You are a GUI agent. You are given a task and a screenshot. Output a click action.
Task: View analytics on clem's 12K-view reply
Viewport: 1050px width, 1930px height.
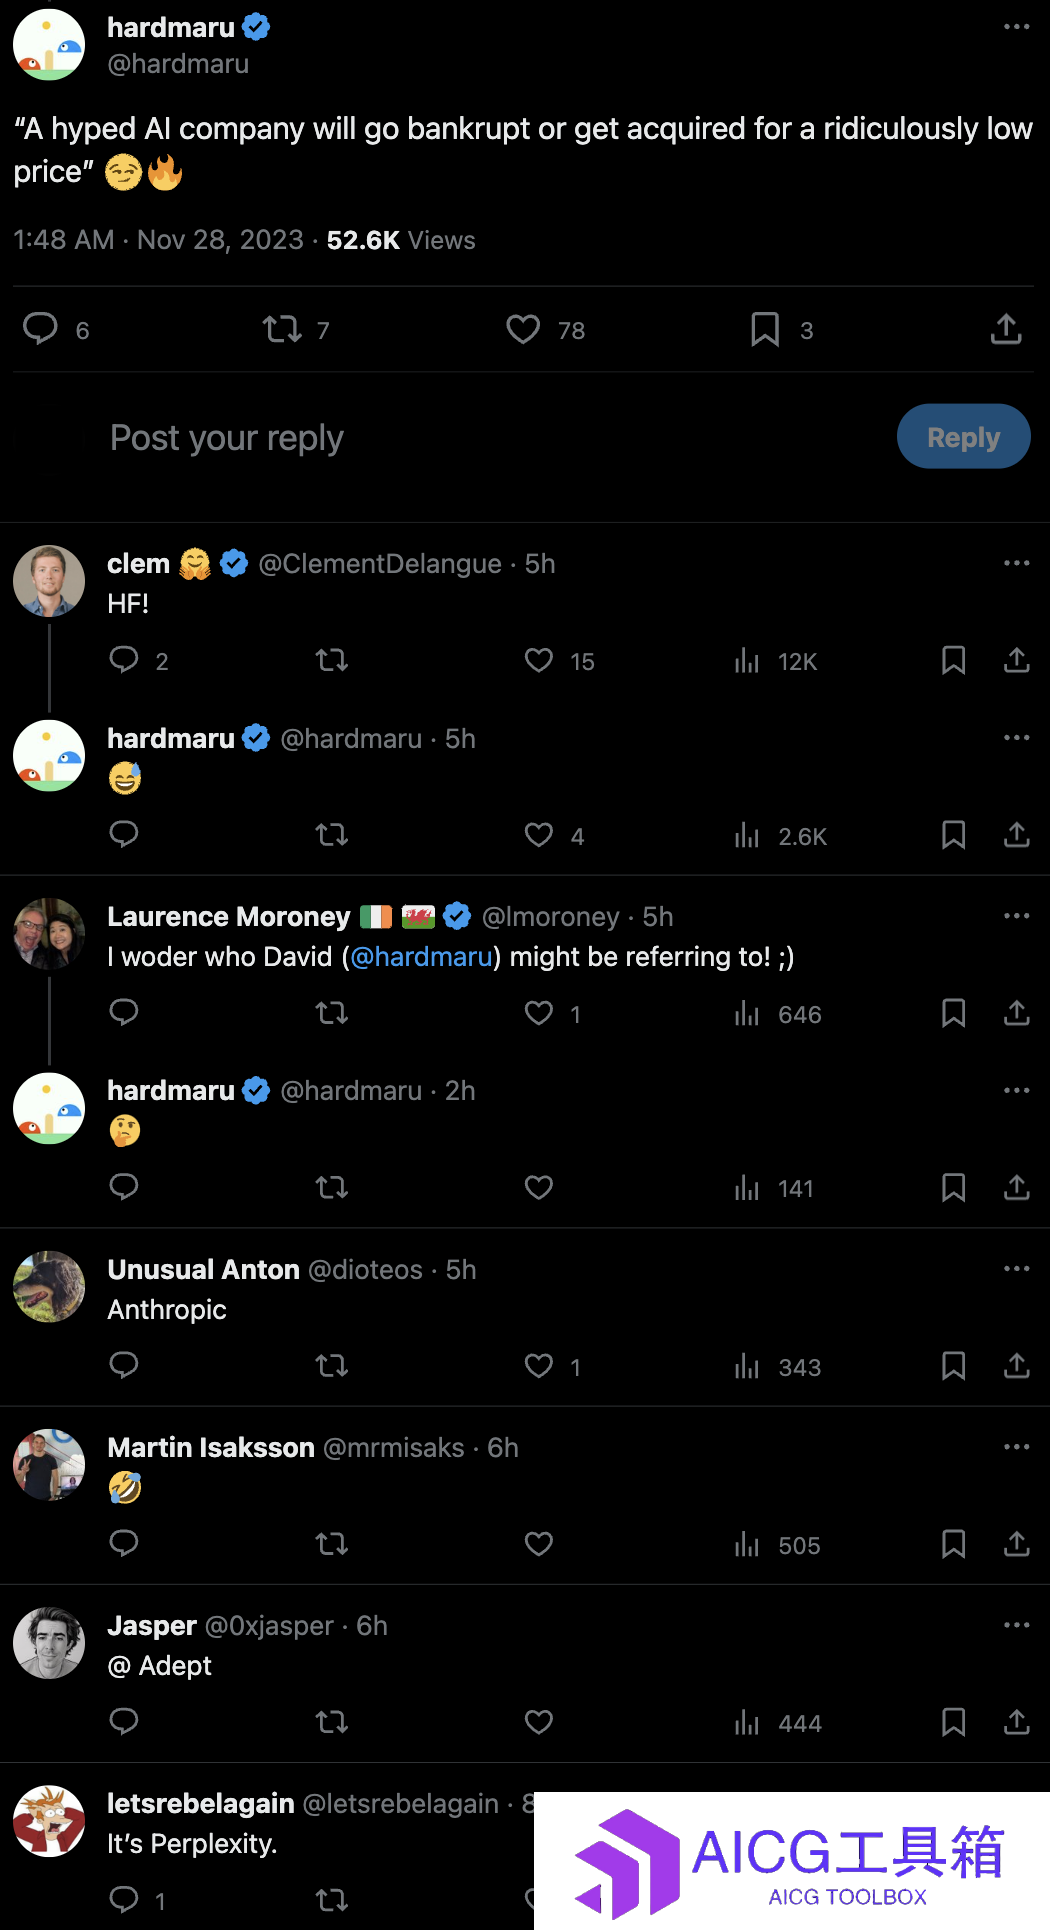(x=747, y=660)
